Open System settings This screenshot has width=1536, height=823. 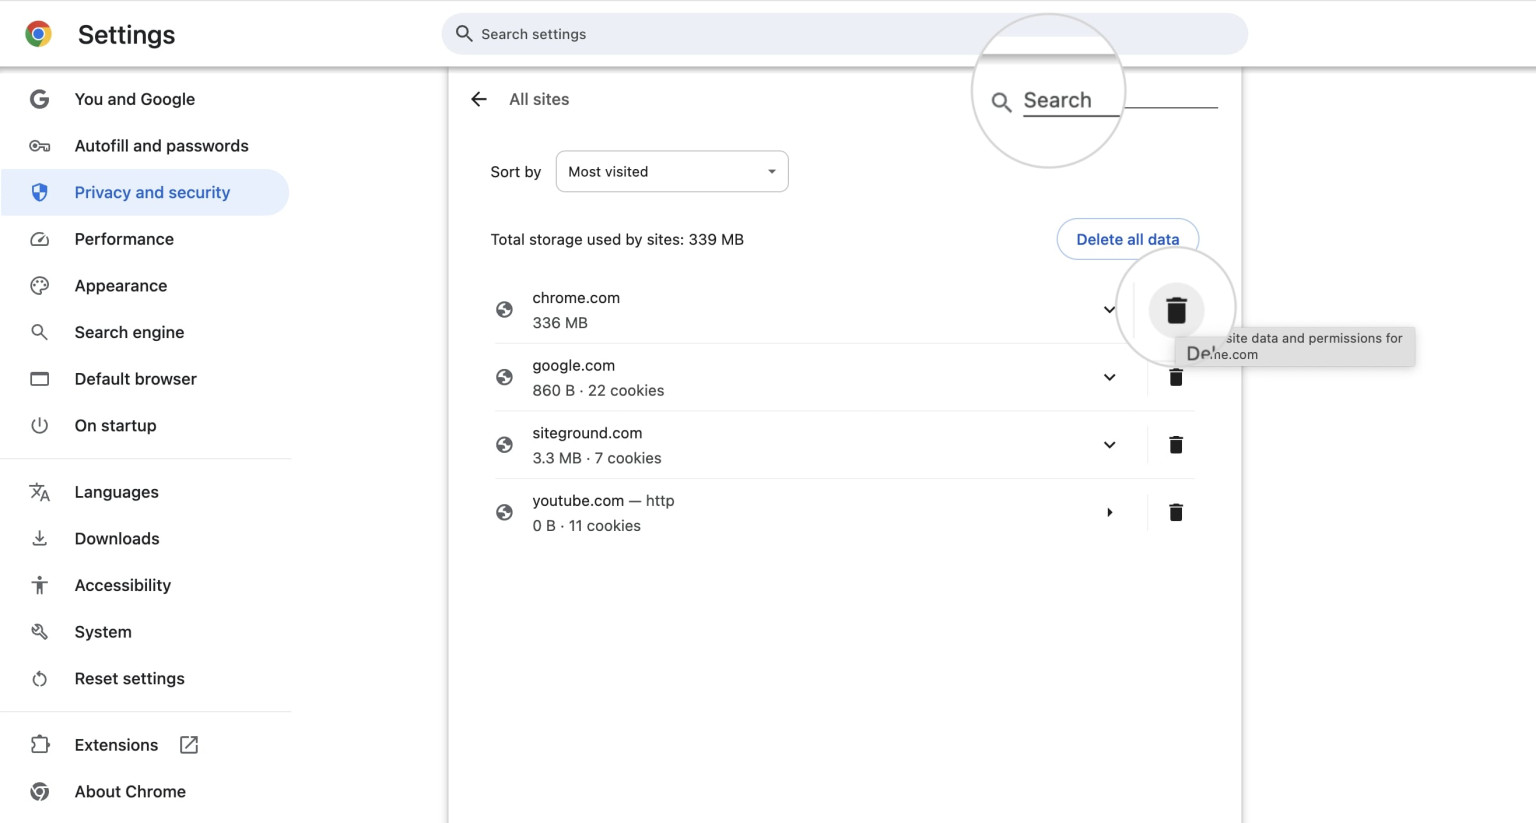(x=103, y=632)
